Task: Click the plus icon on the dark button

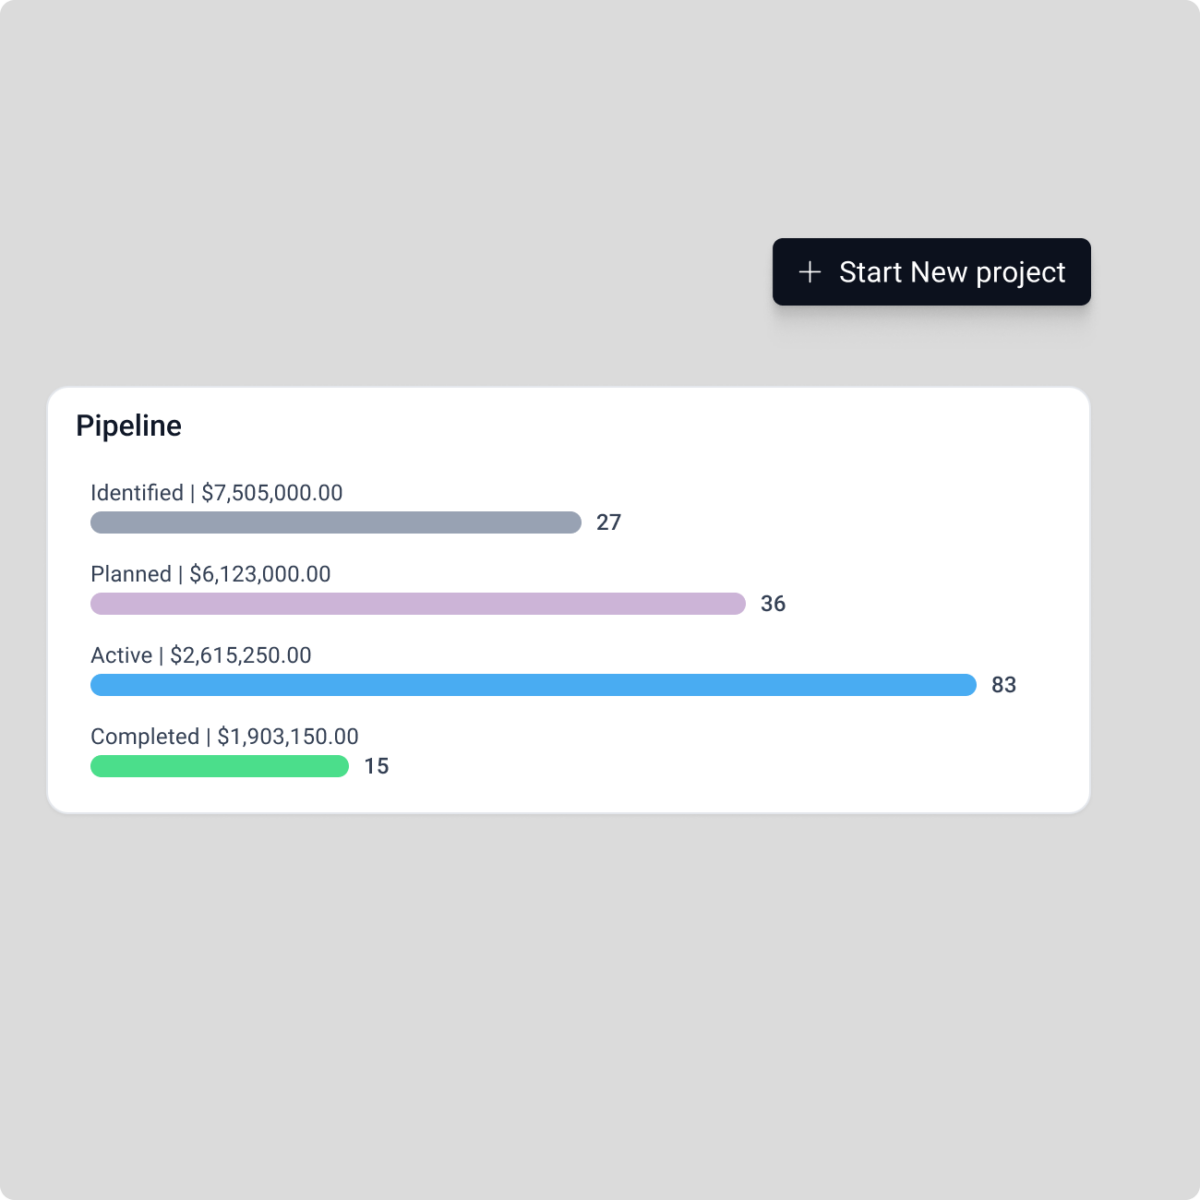Action: coord(810,272)
